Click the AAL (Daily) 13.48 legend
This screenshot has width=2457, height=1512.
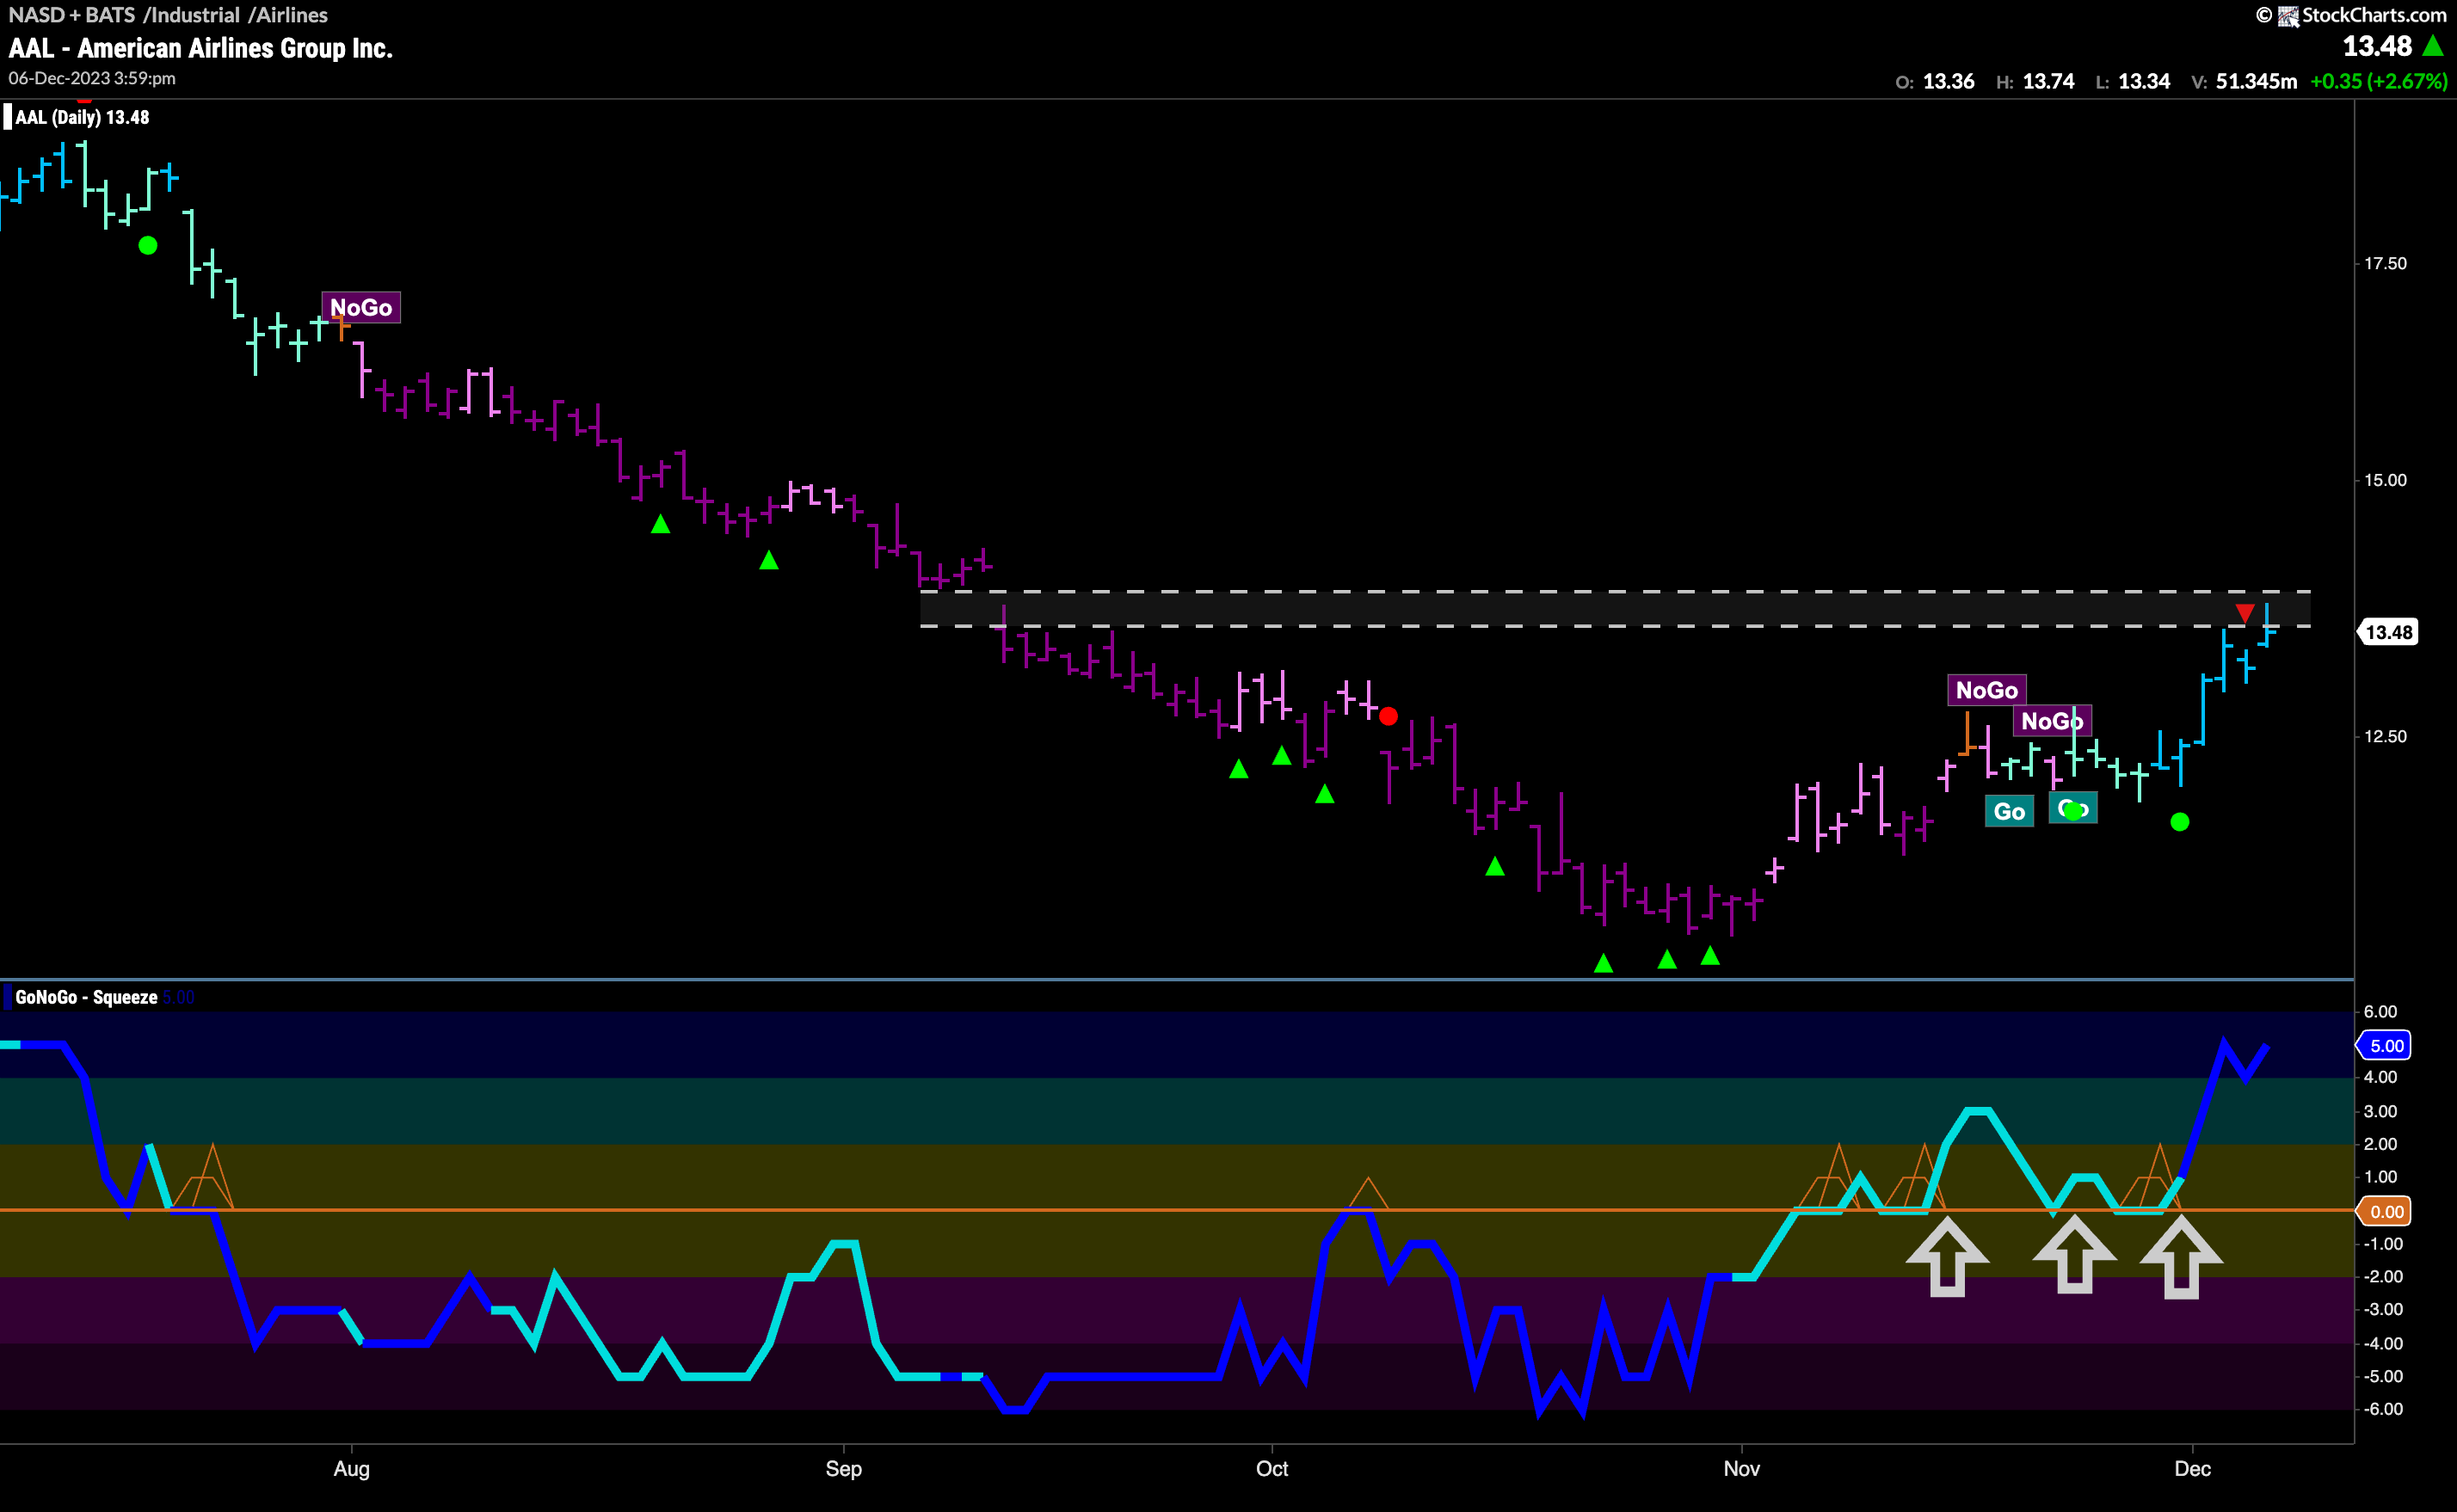pos(78,117)
